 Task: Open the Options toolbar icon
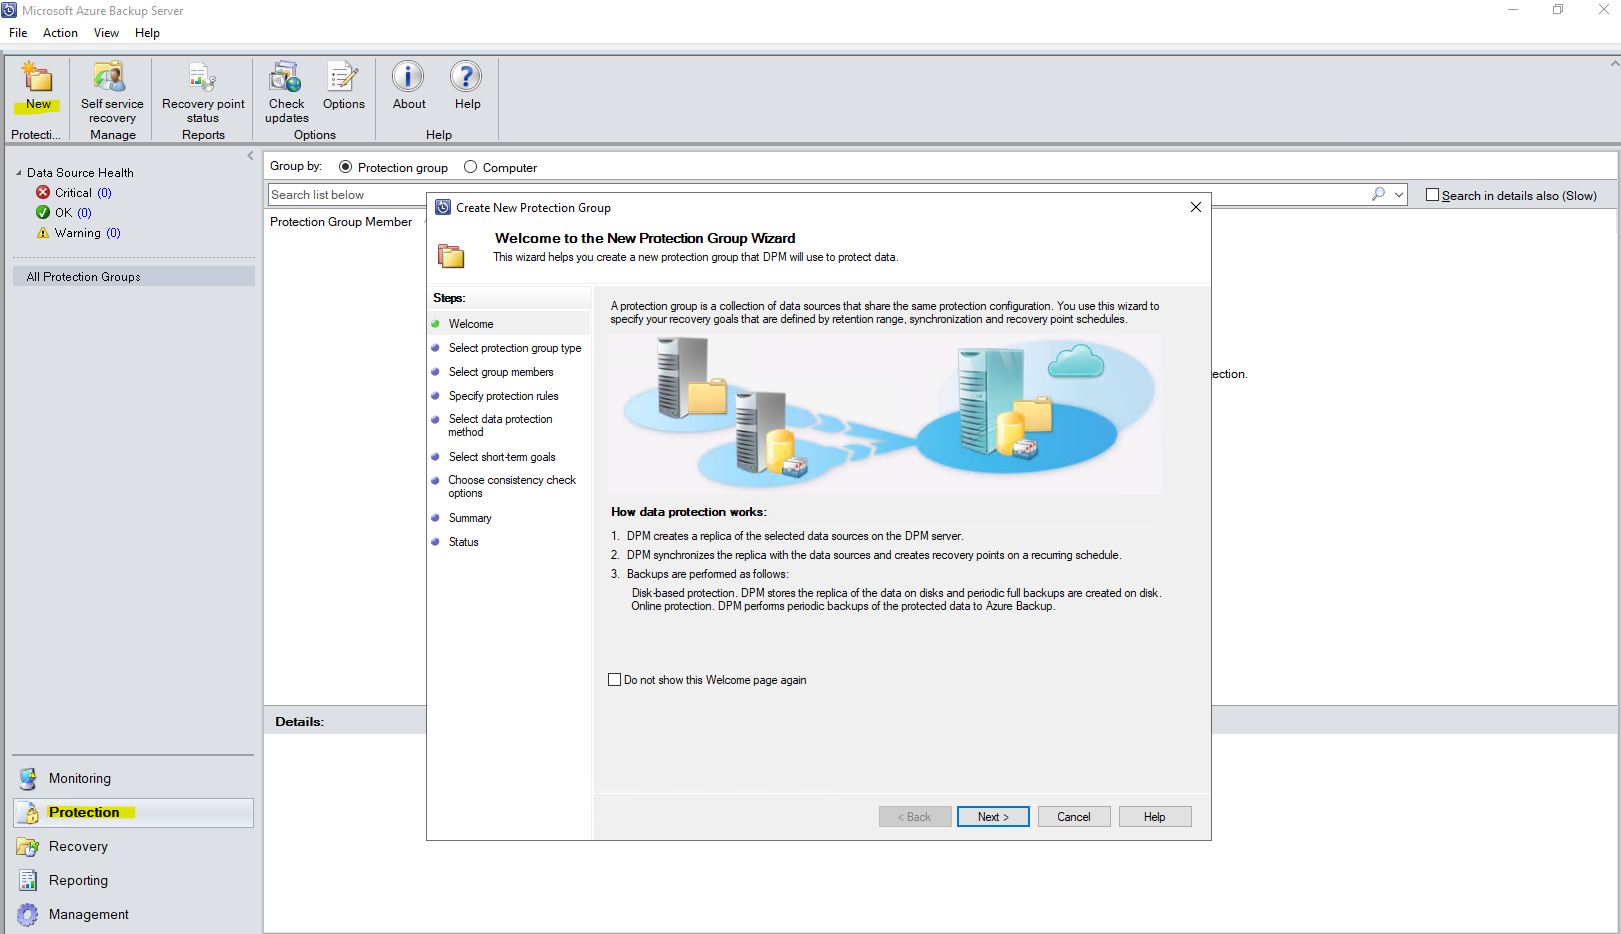click(x=343, y=77)
